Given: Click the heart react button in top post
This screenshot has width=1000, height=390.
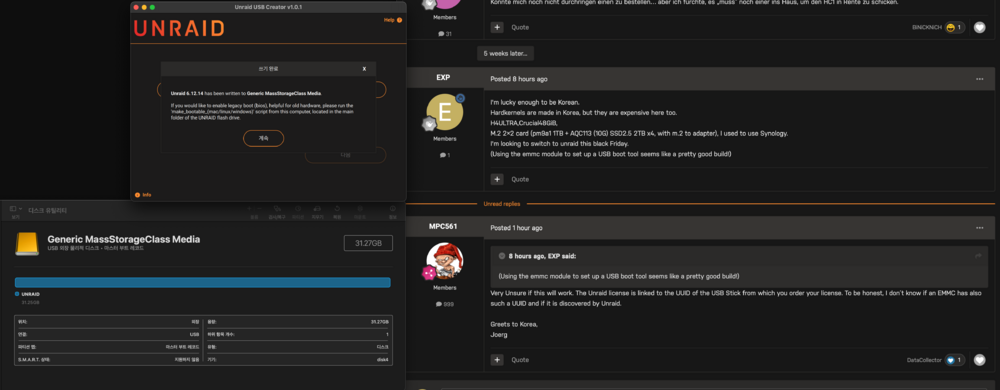Looking at the screenshot, I should point(980,27).
